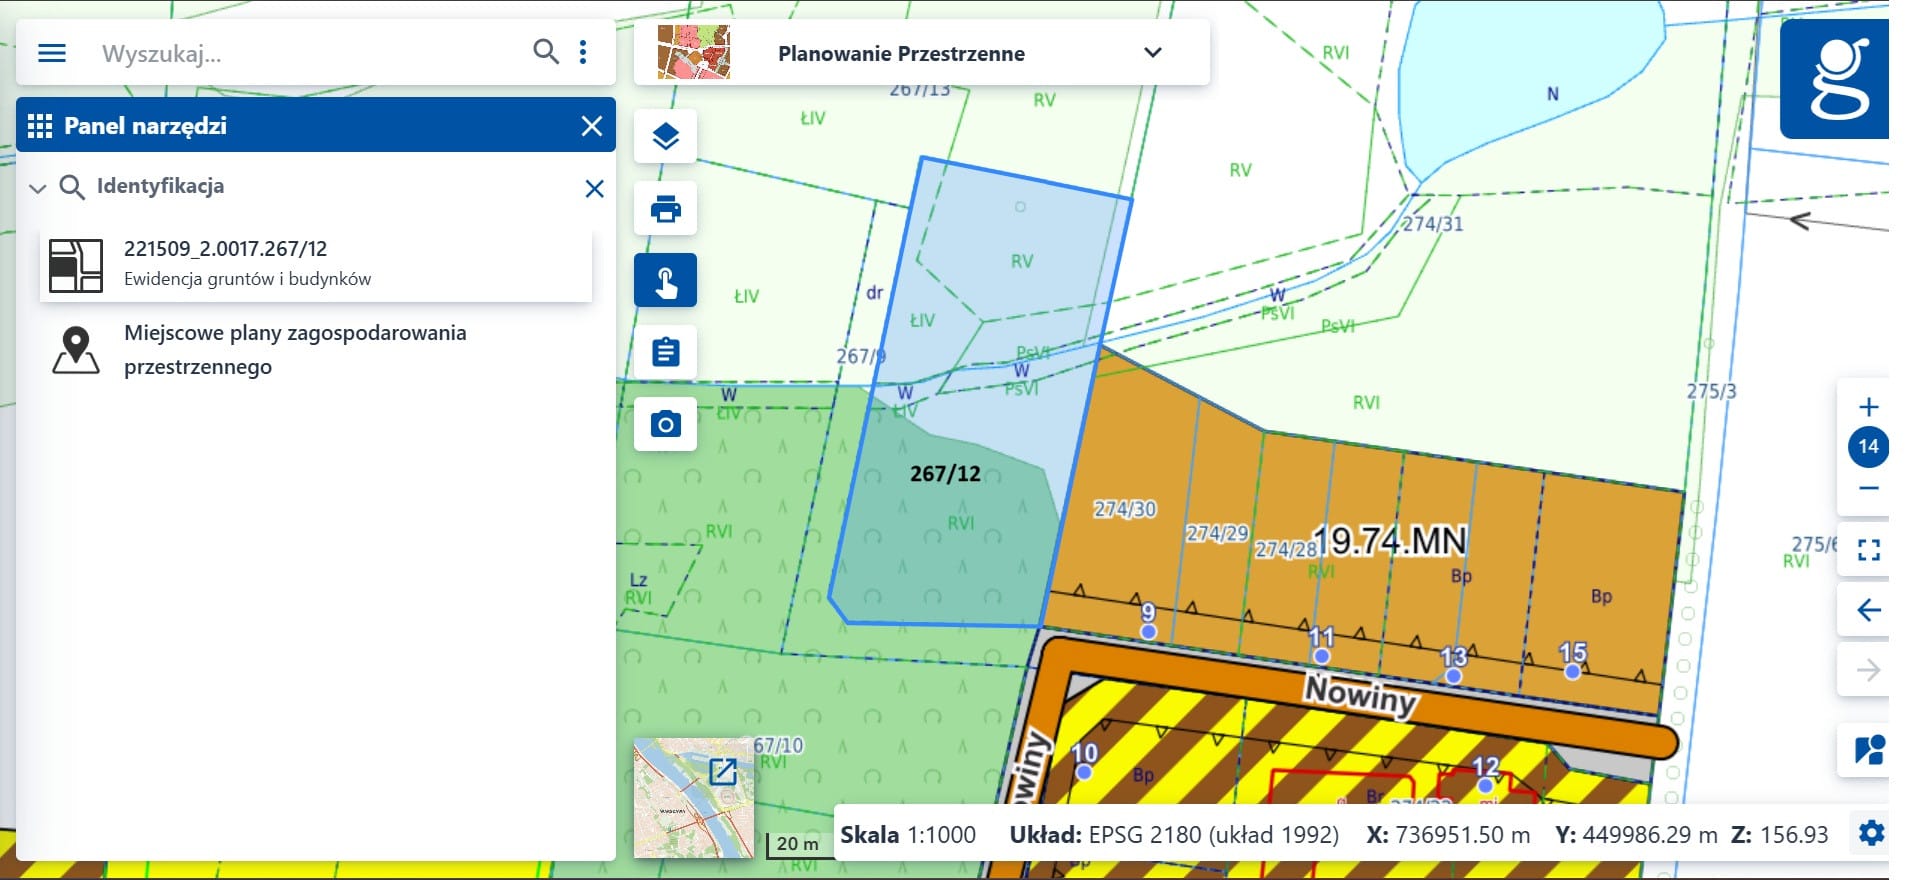Click the print map icon

(x=665, y=209)
